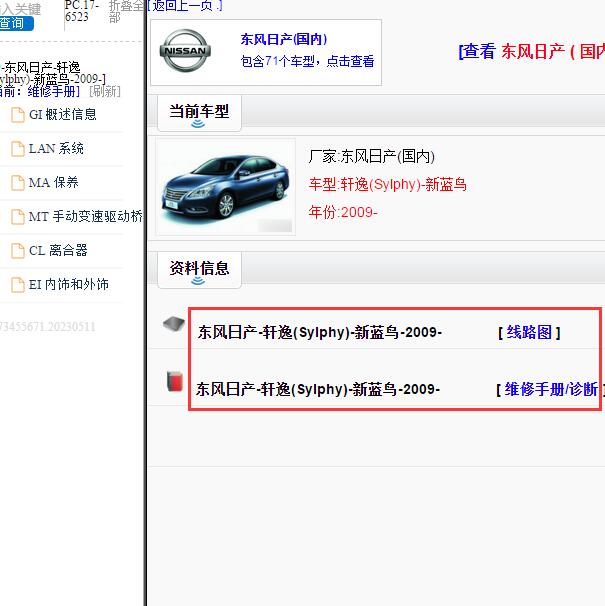605x606 pixels.
Task: Open the GI 概述信息 document icon
Action: click(17, 115)
